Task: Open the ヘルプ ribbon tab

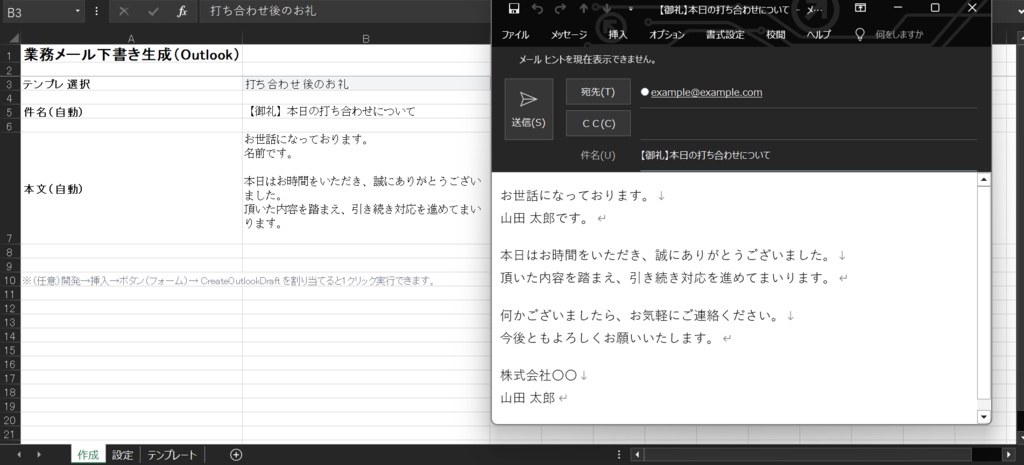Action: (818, 35)
